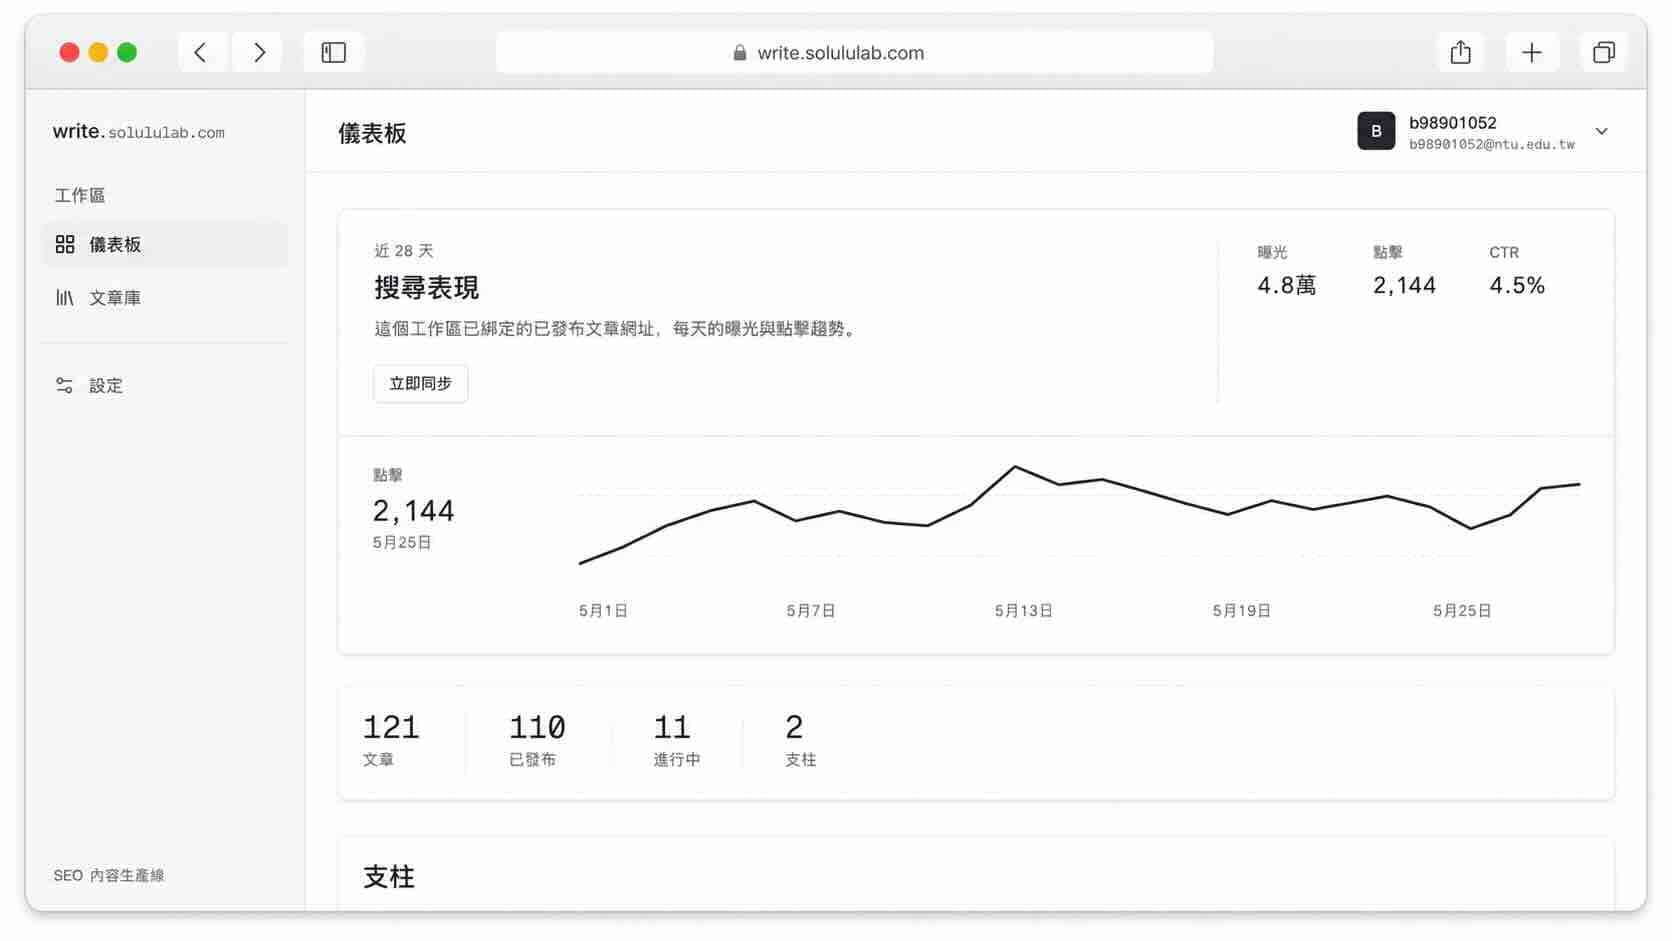The height and width of the screenshot is (941, 1672).
Task: Open a new tab with plus icon
Action: (x=1532, y=52)
